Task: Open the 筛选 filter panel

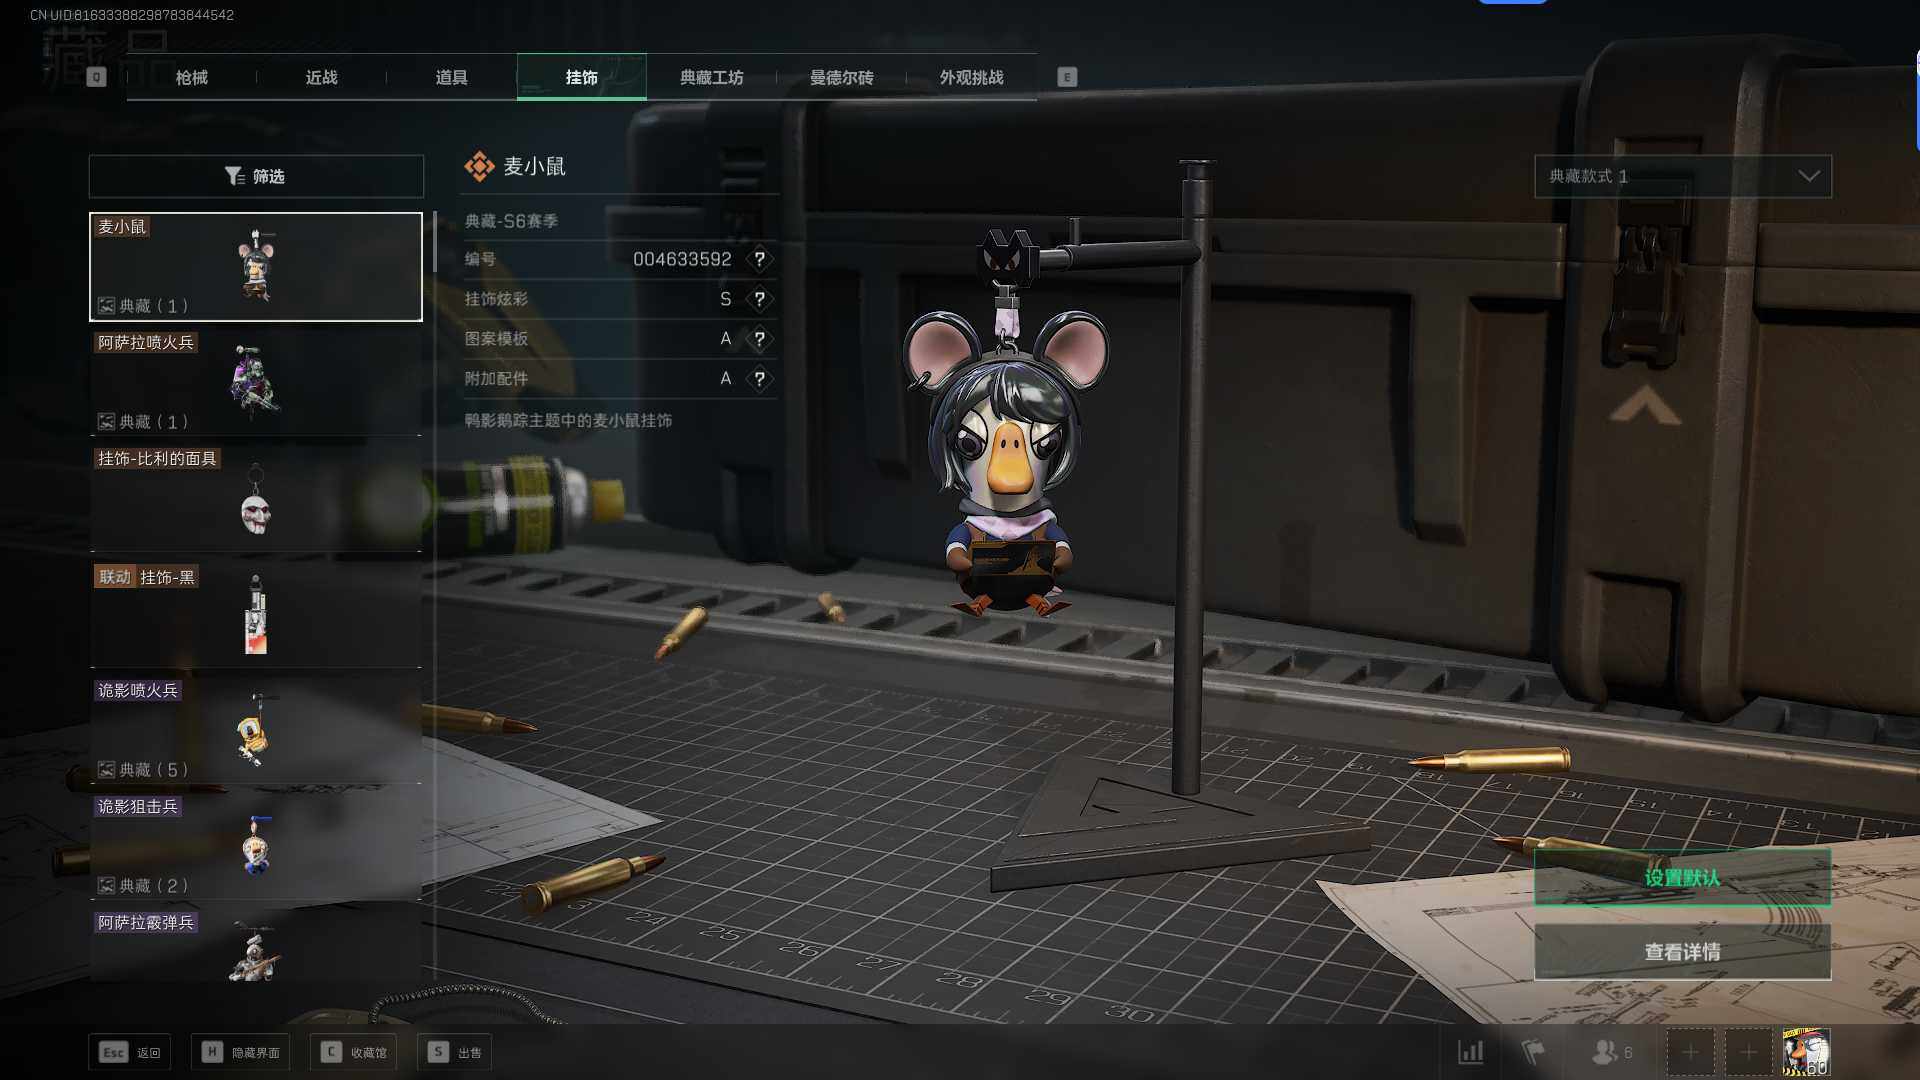Action: click(256, 176)
